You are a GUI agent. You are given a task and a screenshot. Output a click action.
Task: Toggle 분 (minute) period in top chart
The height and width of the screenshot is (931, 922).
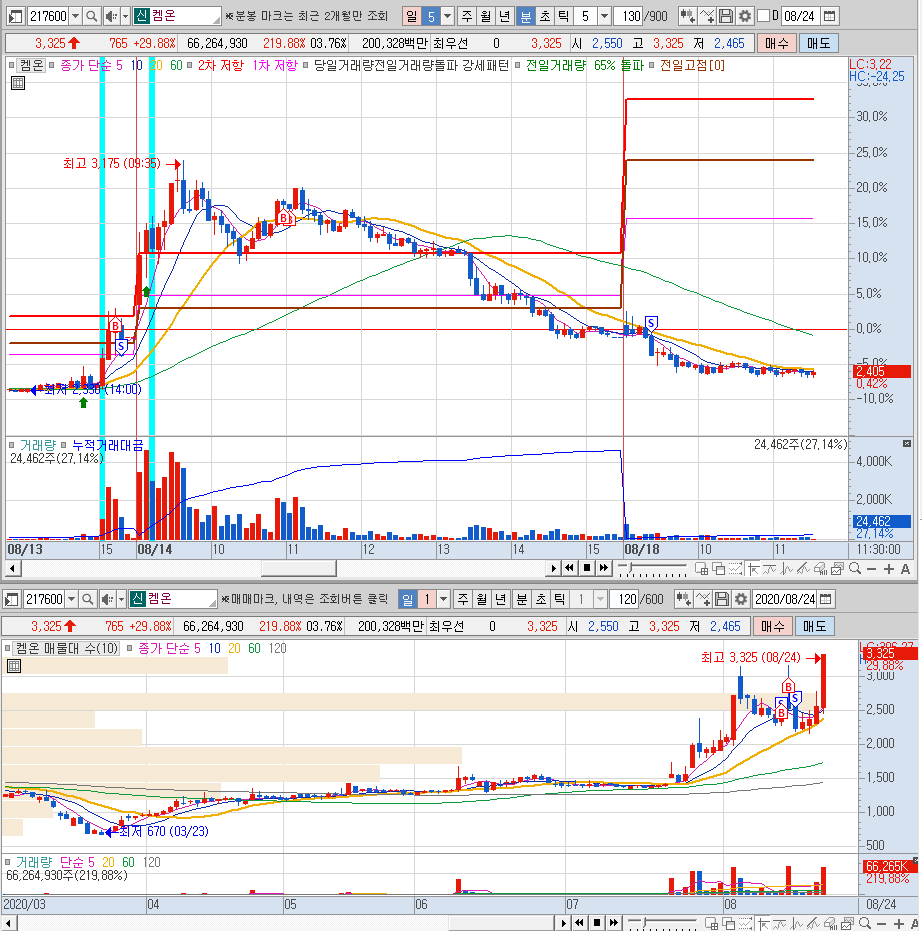click(525, 16)
